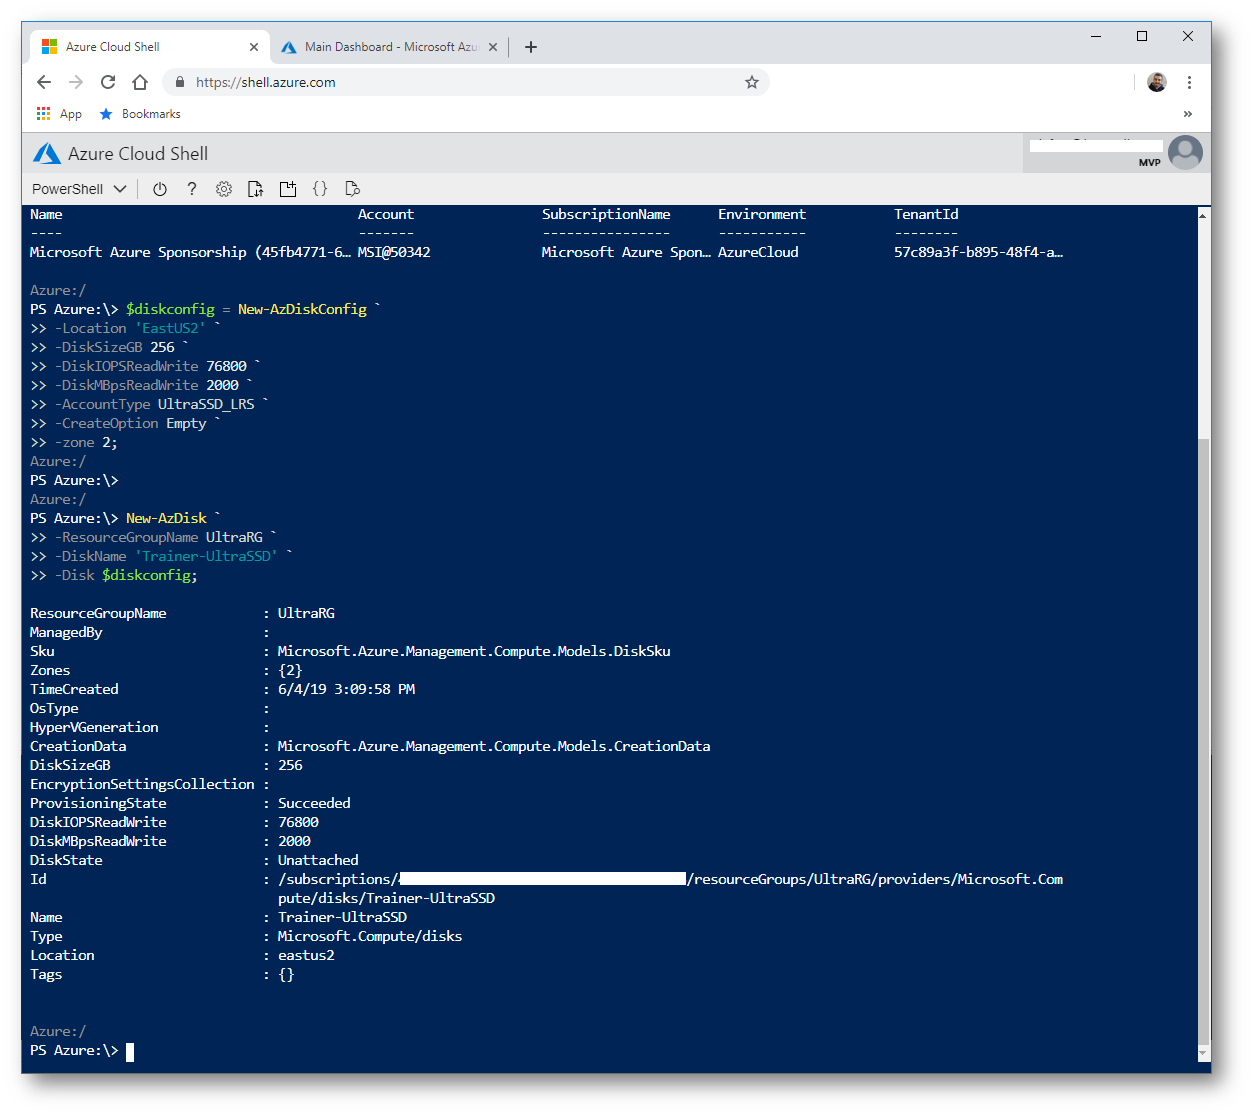
Task: Go back with the browser back arrow
Action: coord(43,82)
